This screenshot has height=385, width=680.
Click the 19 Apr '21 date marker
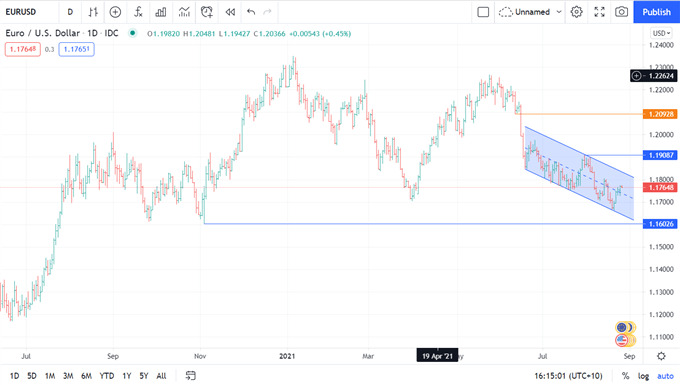(x=437, y=356)
